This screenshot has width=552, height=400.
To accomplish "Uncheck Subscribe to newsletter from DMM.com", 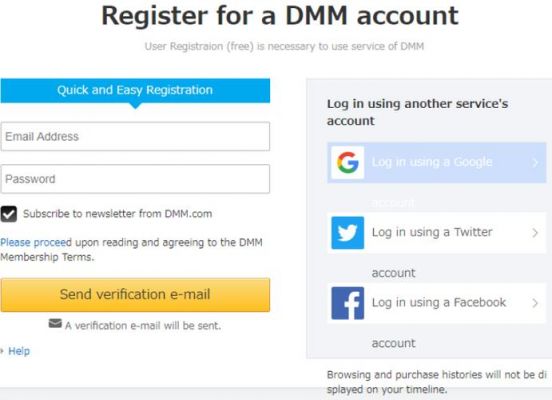I will pos(8,214).
